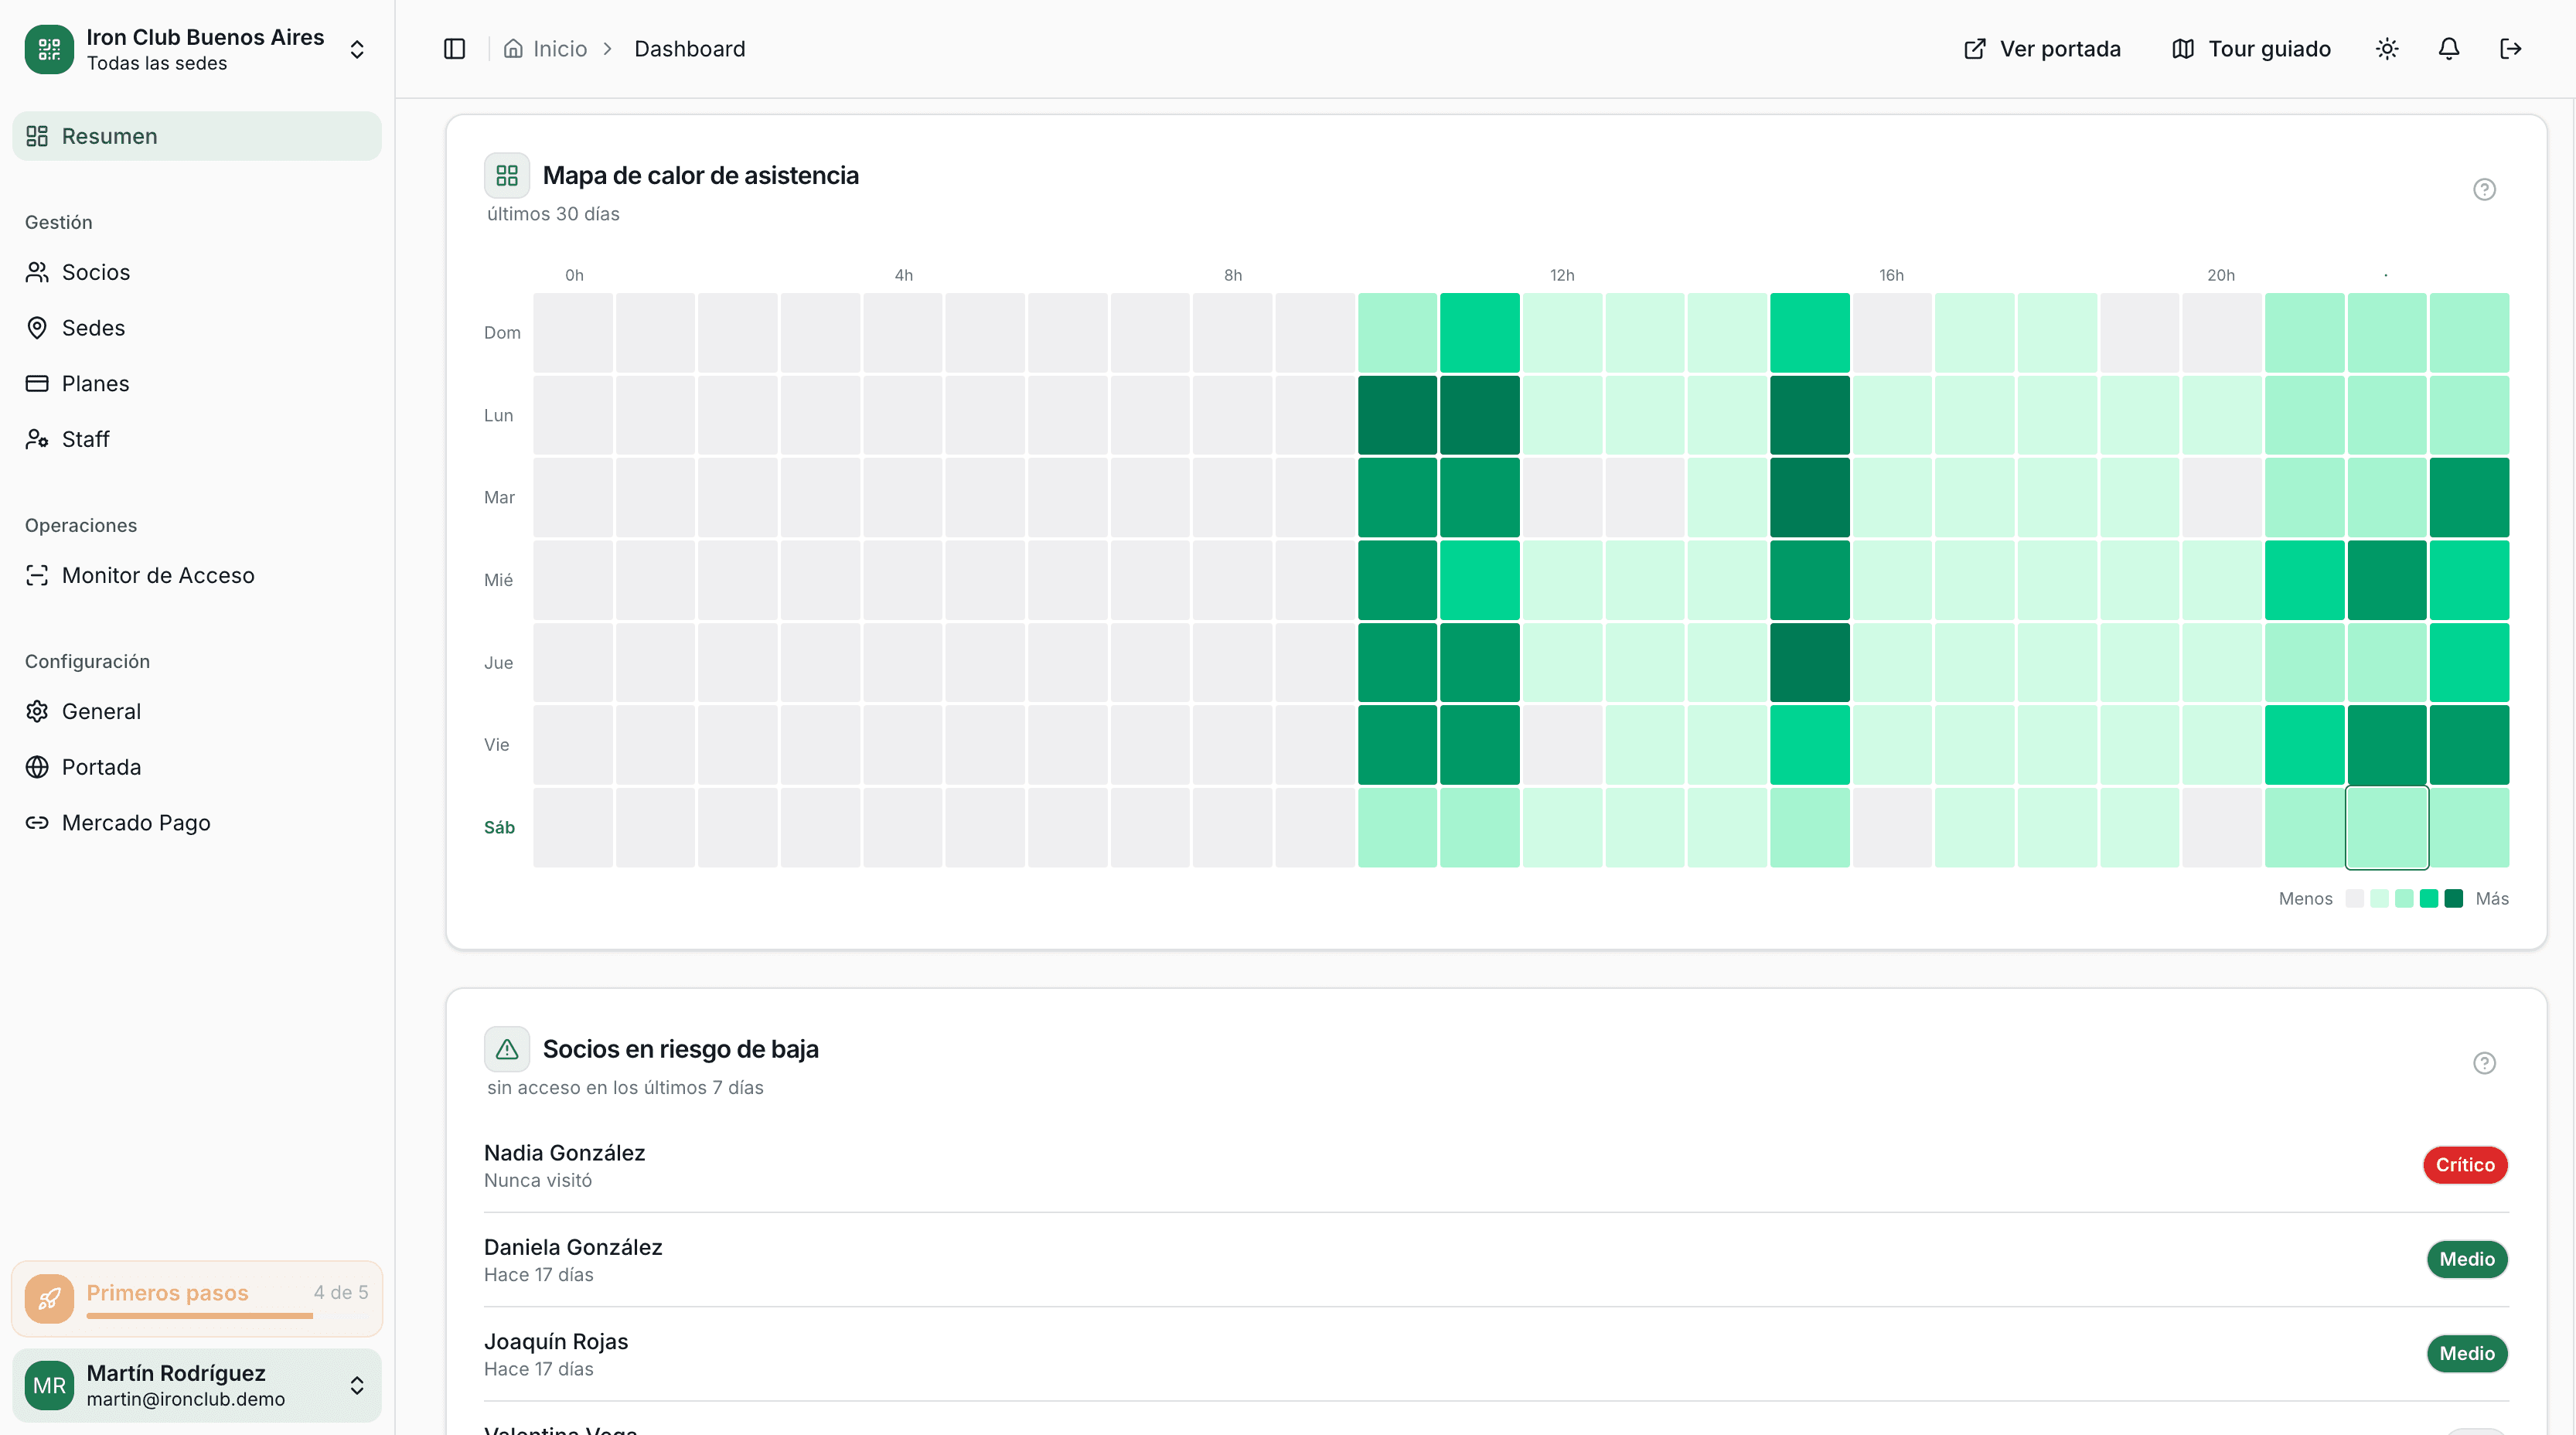
Task: Click the Iron Club QR logo icon
Action: coord(49,49)
